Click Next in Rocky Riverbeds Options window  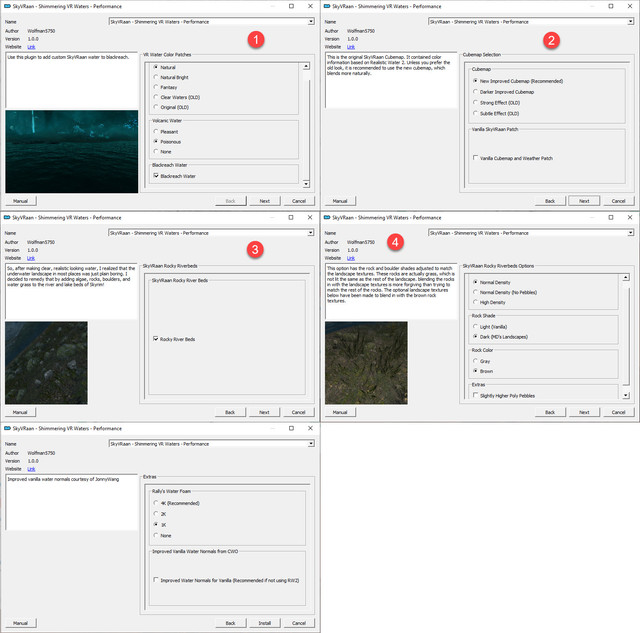tap(584, 412)
